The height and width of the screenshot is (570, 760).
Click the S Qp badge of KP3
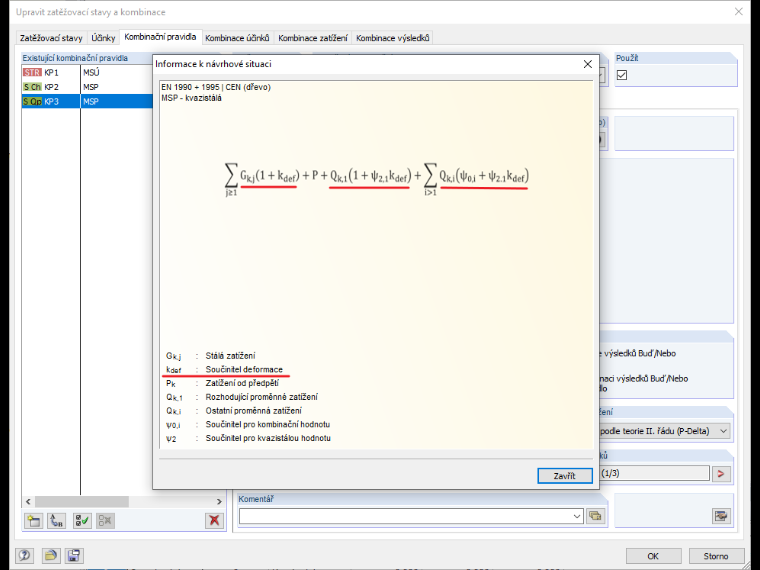32,101
